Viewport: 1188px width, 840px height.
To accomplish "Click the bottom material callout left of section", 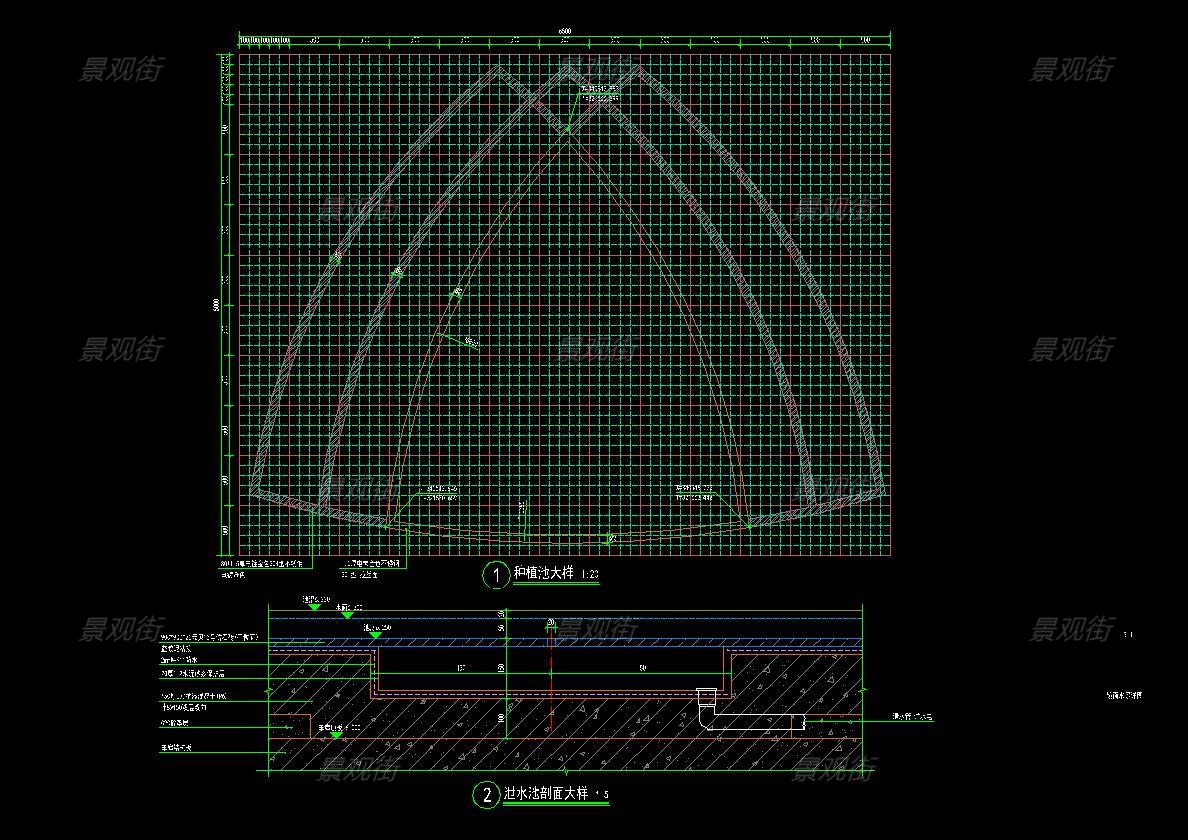I will [177, 747].
